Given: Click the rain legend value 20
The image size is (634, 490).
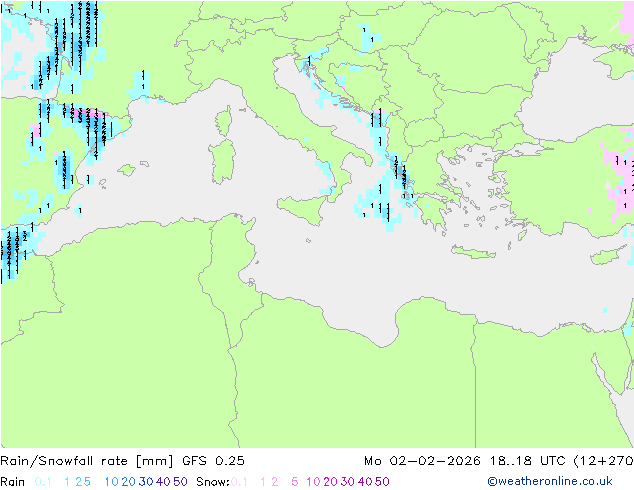Looking at the screenshot, I should coord(128,482).
